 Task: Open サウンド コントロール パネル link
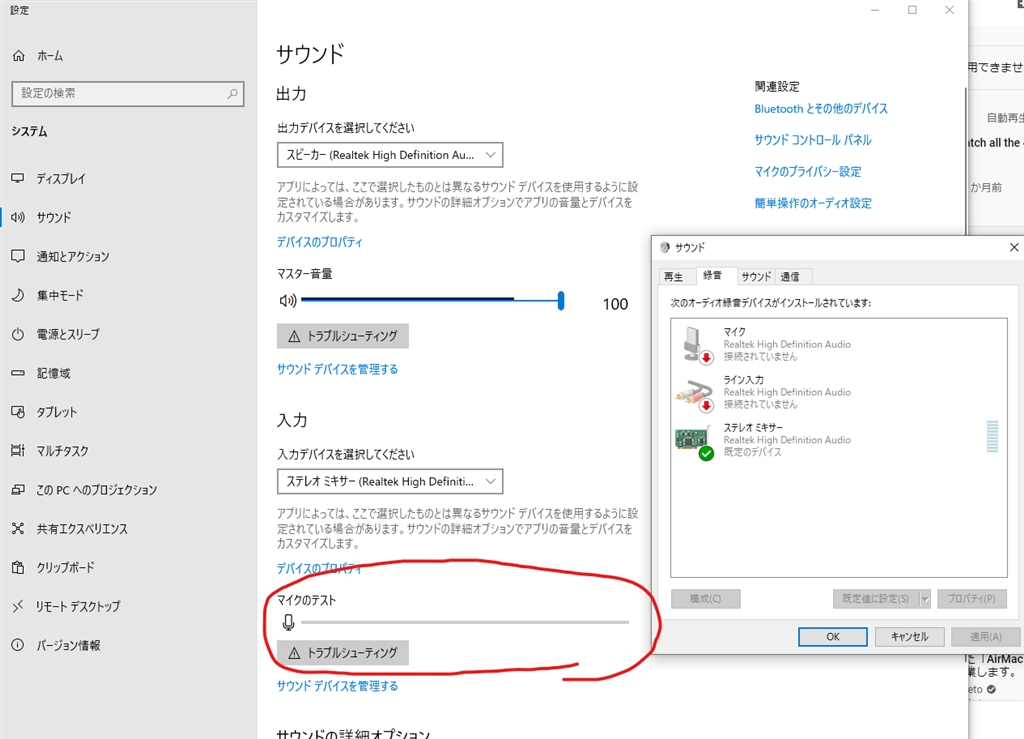[x=812, y=140]
